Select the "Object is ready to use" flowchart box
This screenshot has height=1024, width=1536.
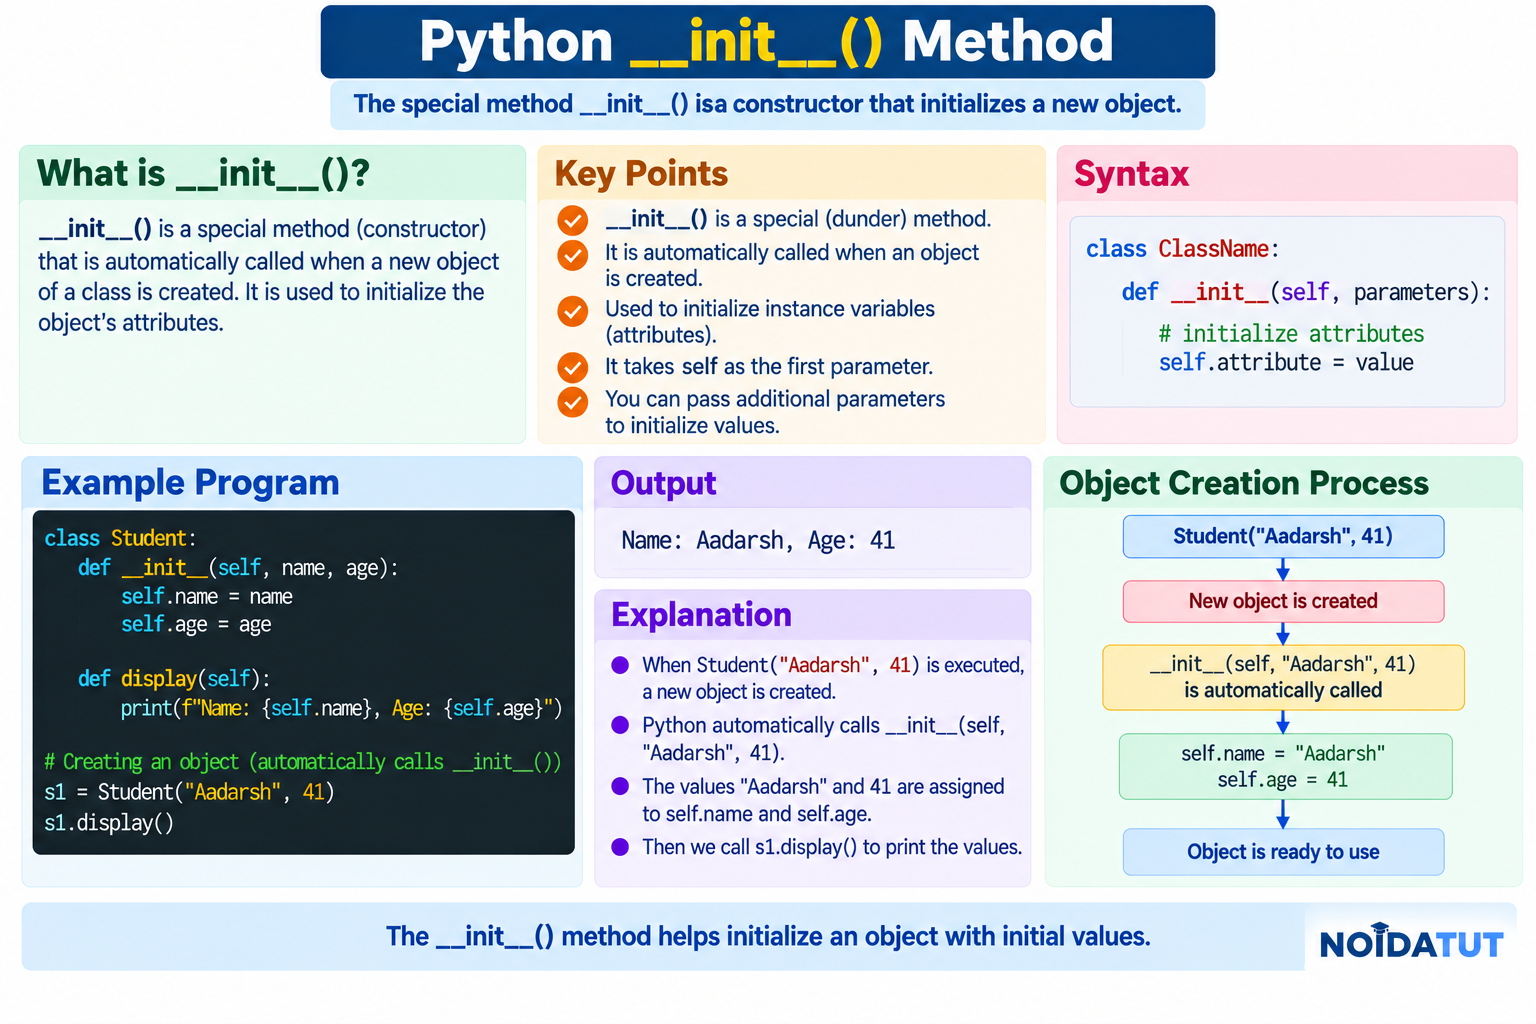pyautogui.click(x=1283, y=852)
